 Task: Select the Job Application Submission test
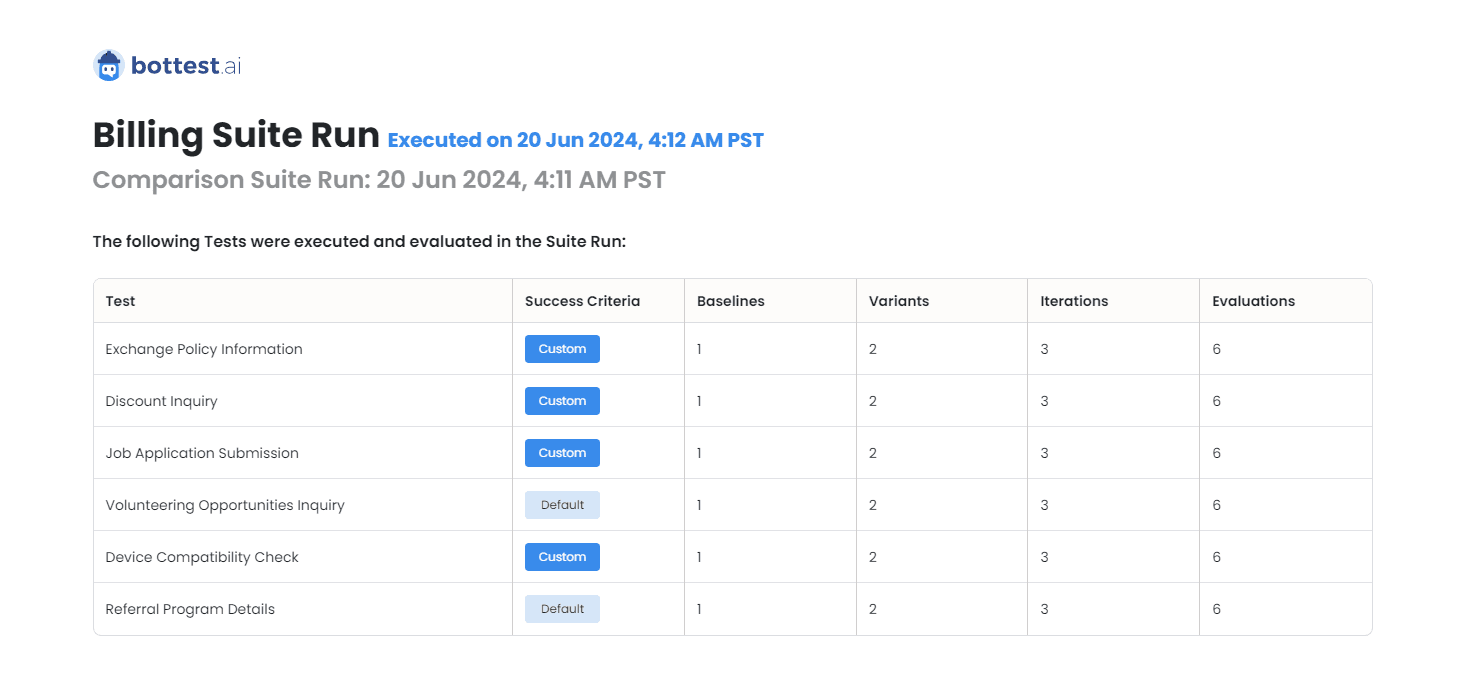(x=202, y=453)
